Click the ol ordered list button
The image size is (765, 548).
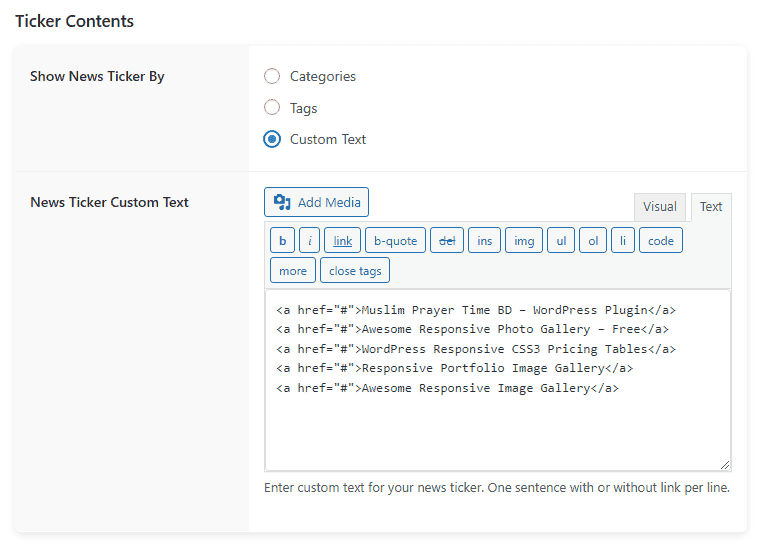(x=593, y=240)
